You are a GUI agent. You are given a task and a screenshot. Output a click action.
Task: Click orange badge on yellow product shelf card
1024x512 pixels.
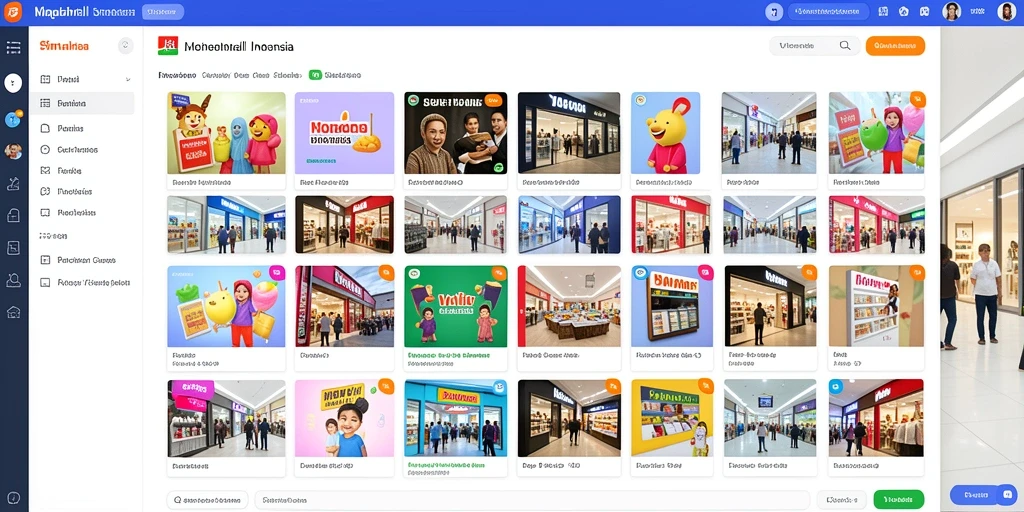(x=705, y=387)
